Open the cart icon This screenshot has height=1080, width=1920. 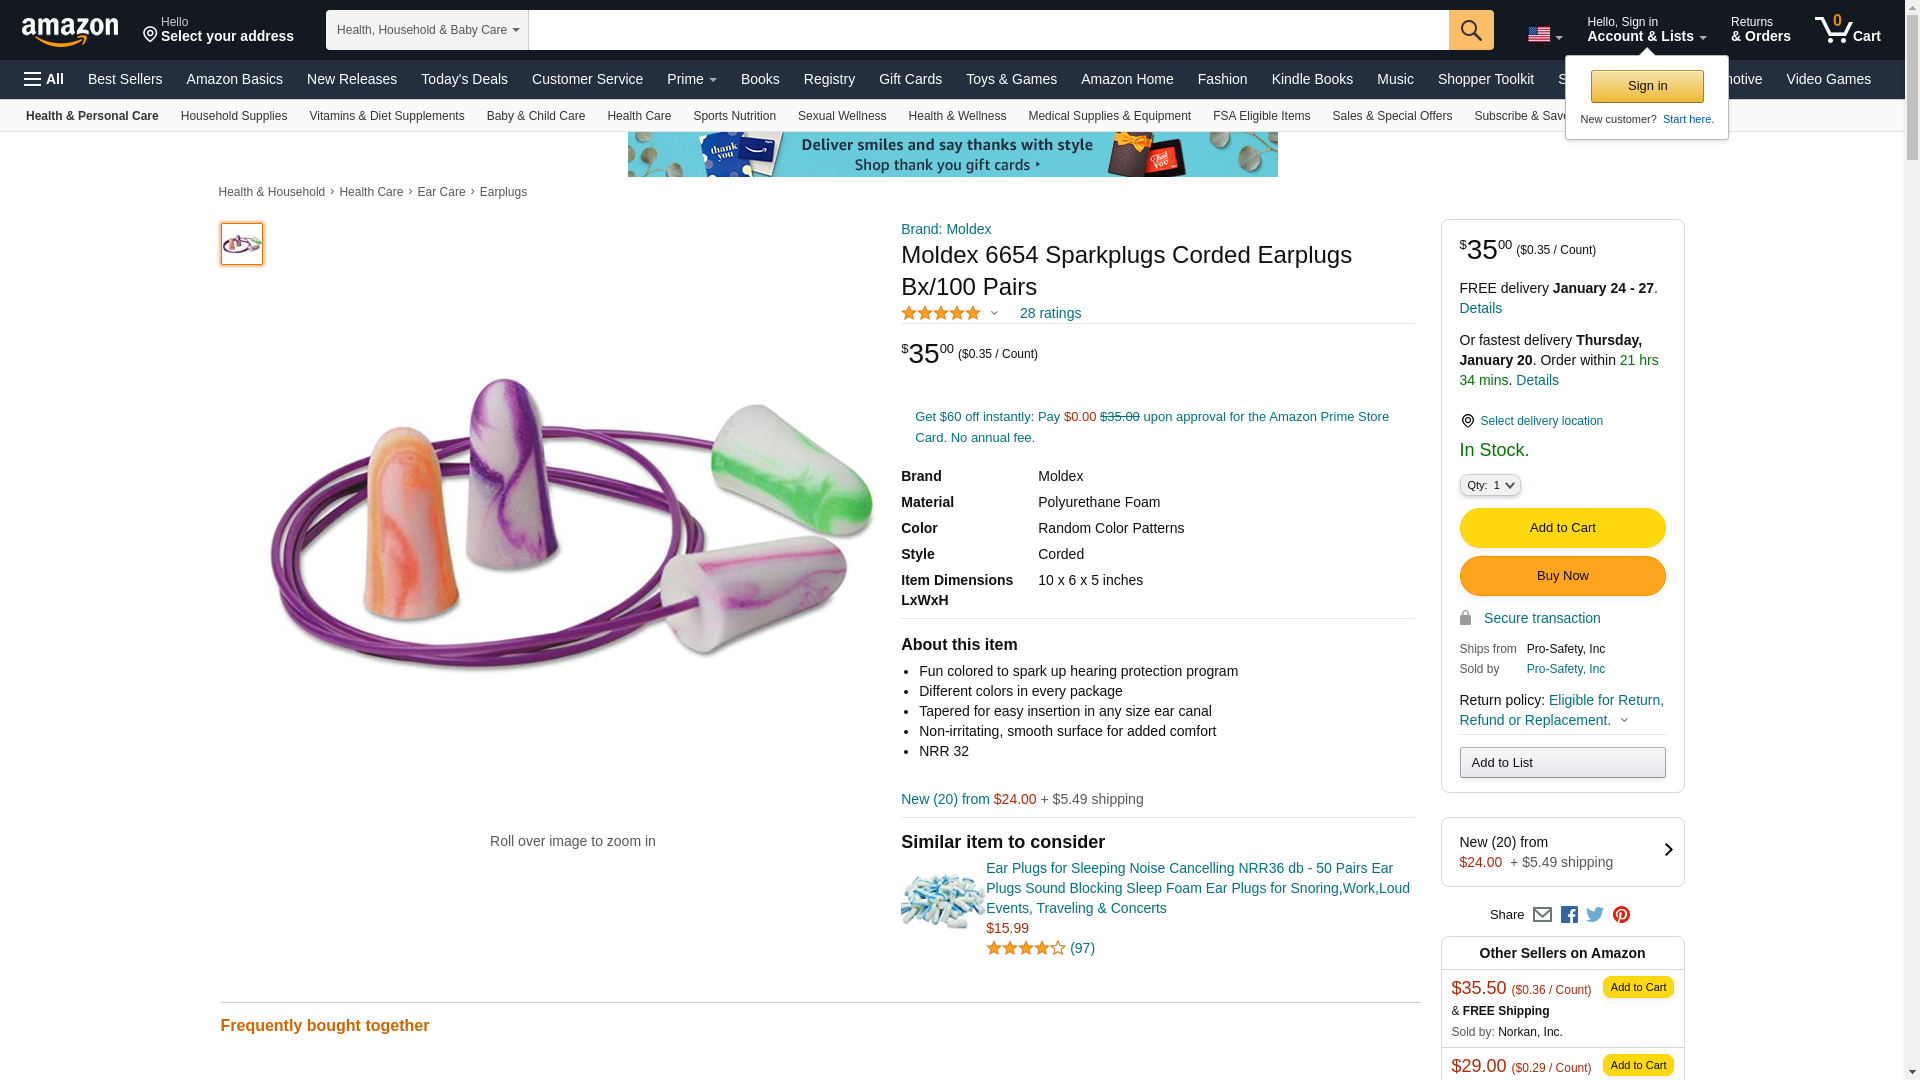coord(1847,30)
